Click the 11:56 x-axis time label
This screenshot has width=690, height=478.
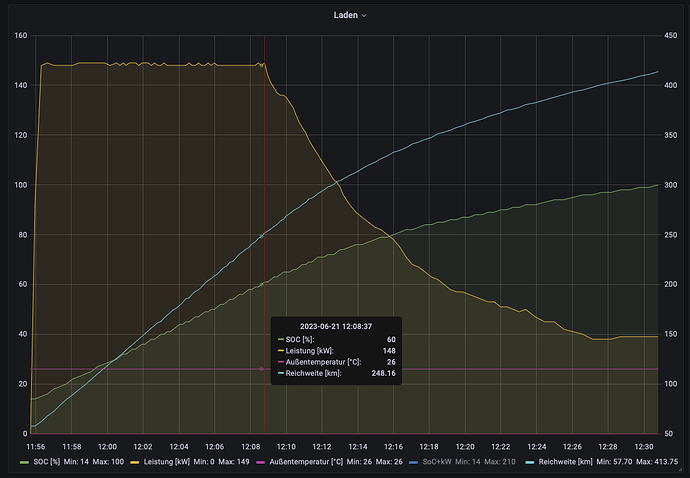click(x=36, y=447)
